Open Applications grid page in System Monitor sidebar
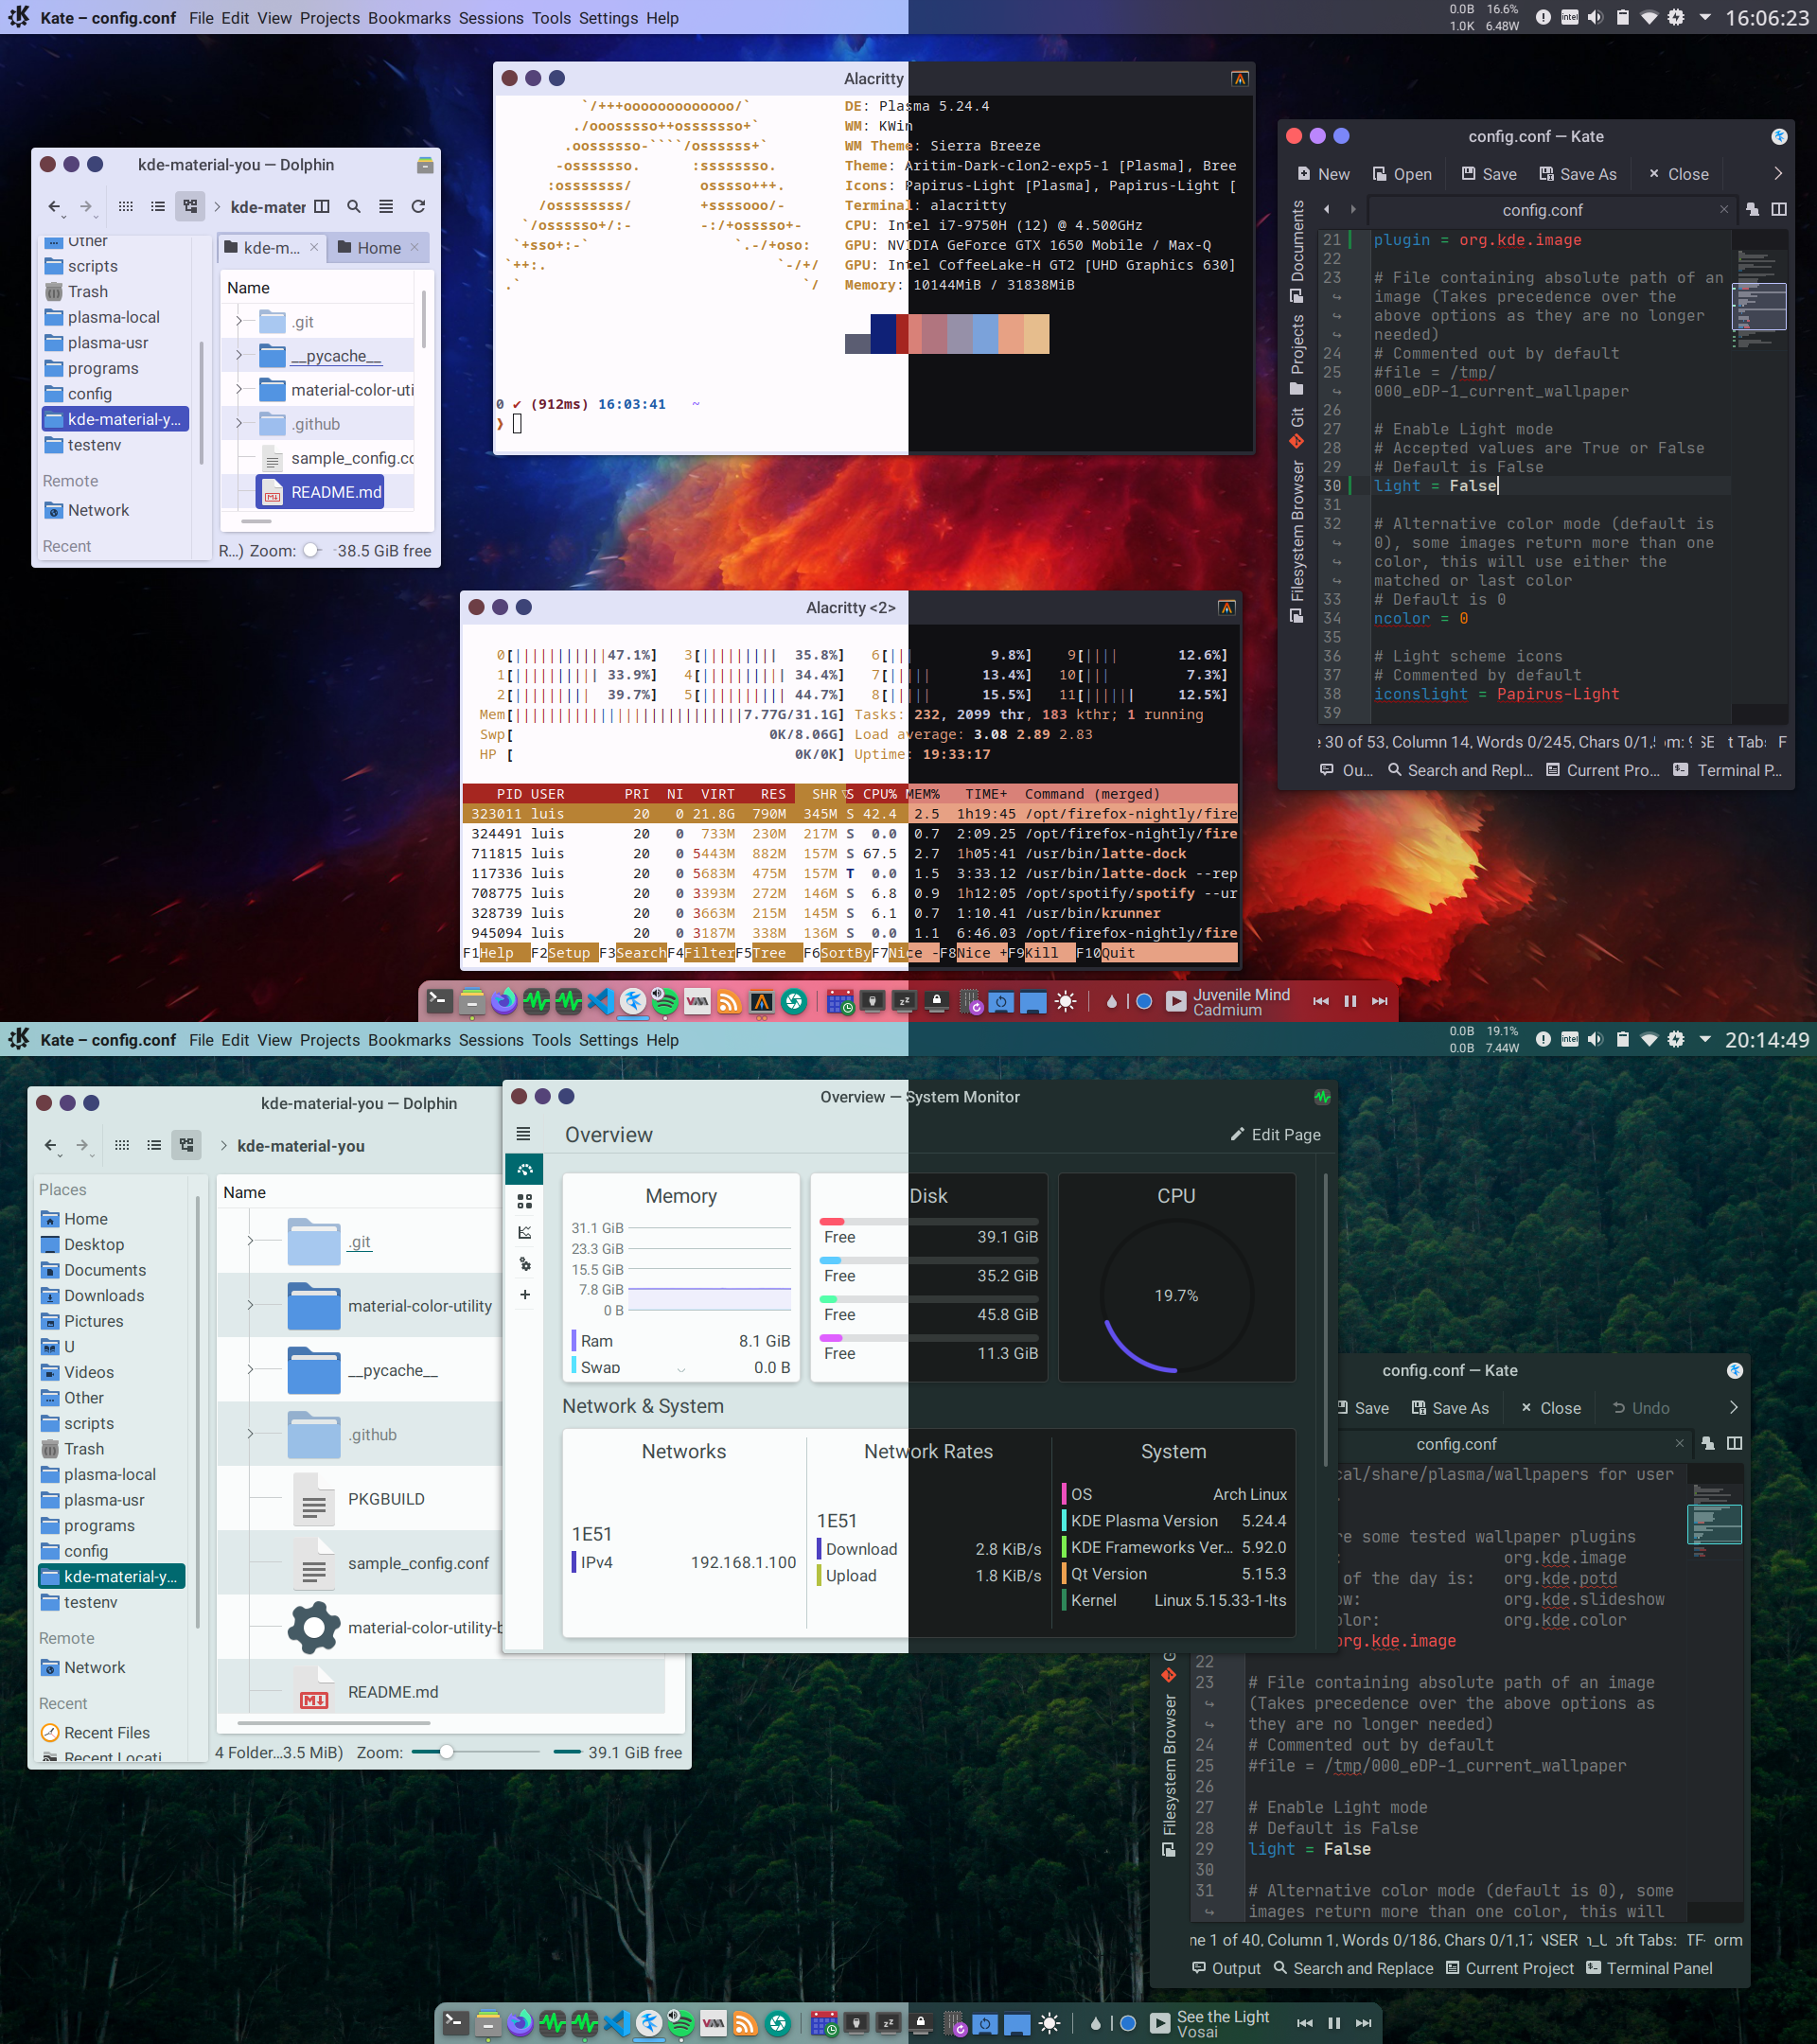The height and width of the screenshot is (2044, 1817). tap(524, 1201)
